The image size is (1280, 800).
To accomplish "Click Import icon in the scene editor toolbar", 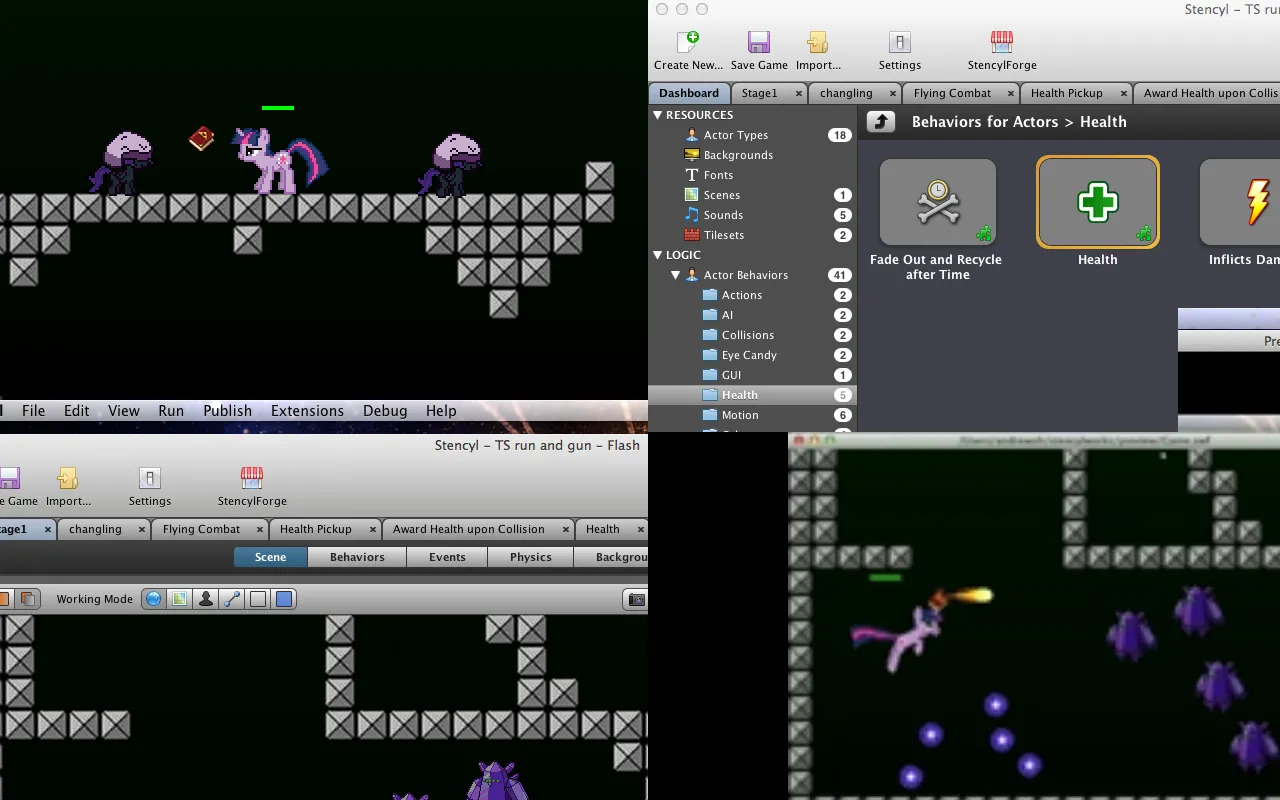I will click(68, 478).
